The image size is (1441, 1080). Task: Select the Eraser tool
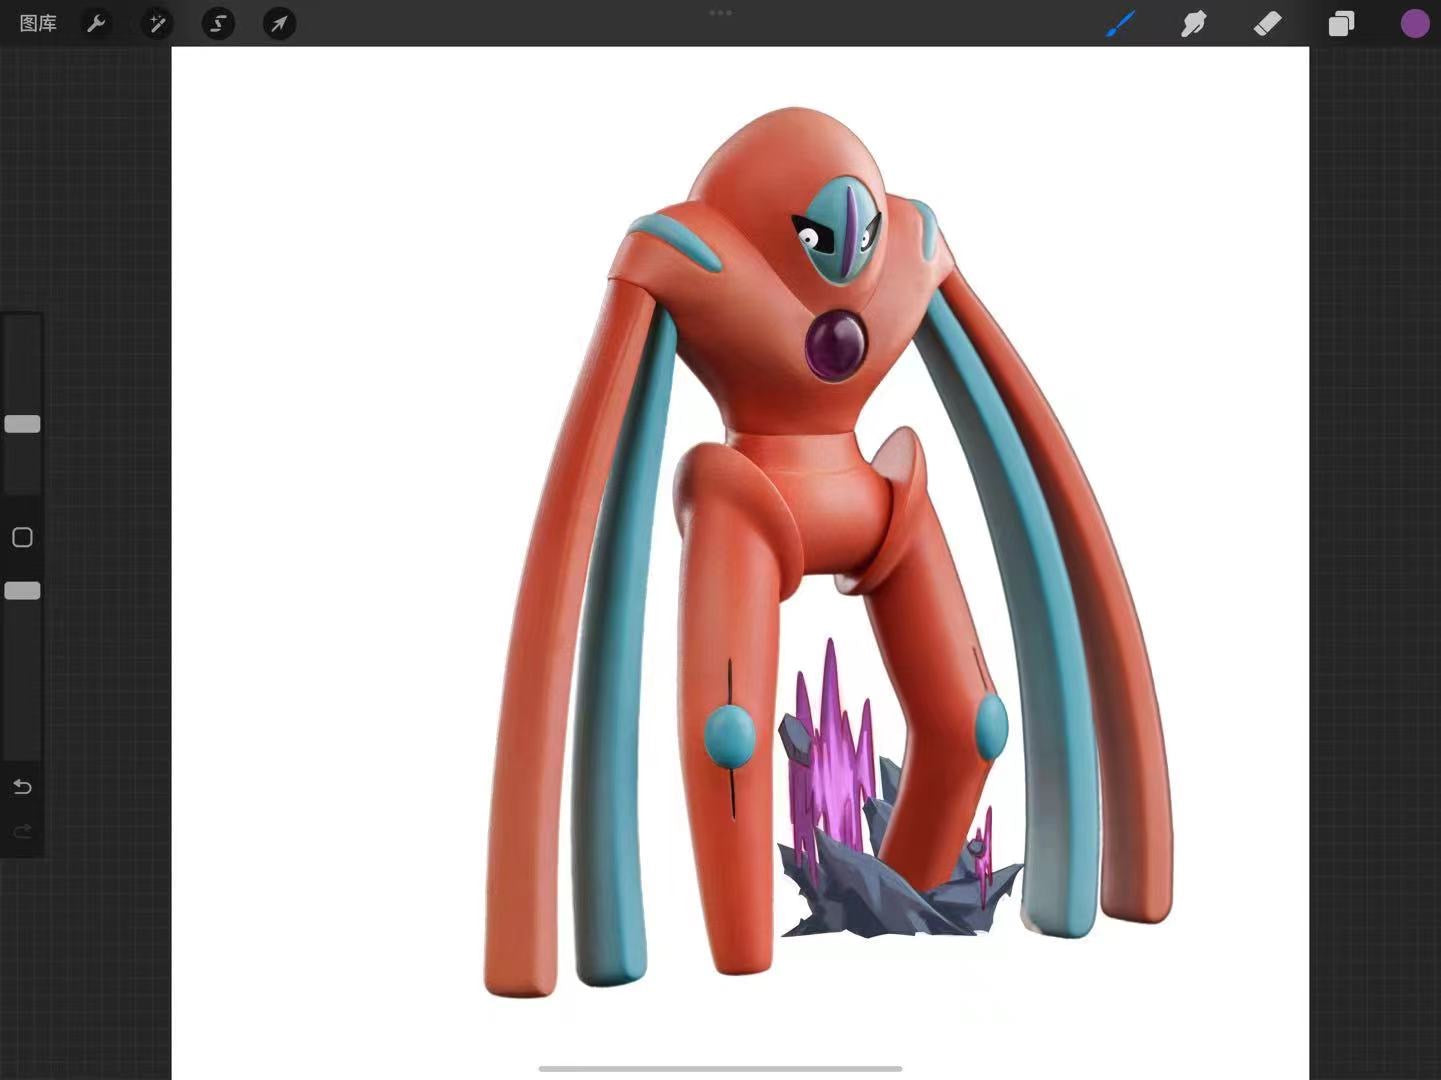pyautogui.click(x=1267, y=23)
